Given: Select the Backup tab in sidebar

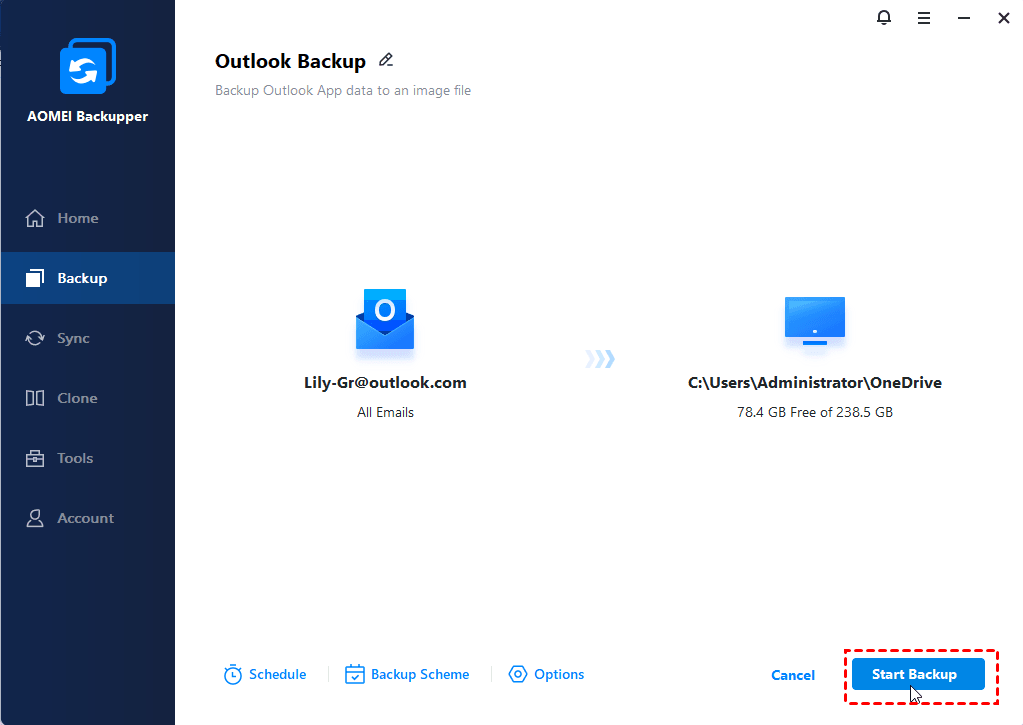Looking at the screenshot, I should [x=82, y=278].
